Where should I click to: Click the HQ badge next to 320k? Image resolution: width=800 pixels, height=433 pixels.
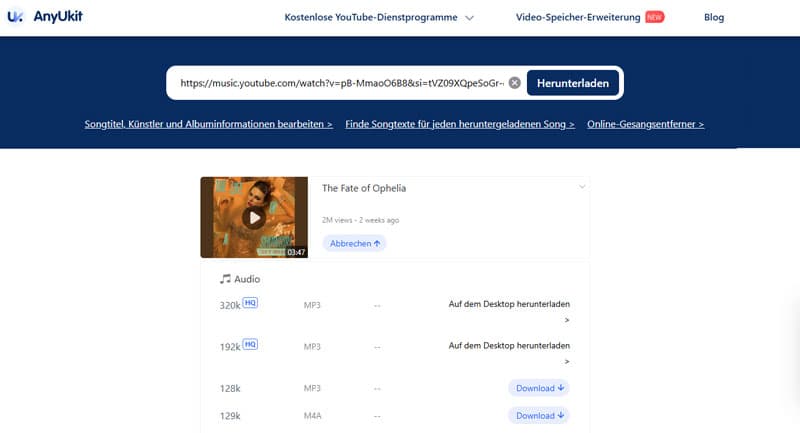(250, 303)
